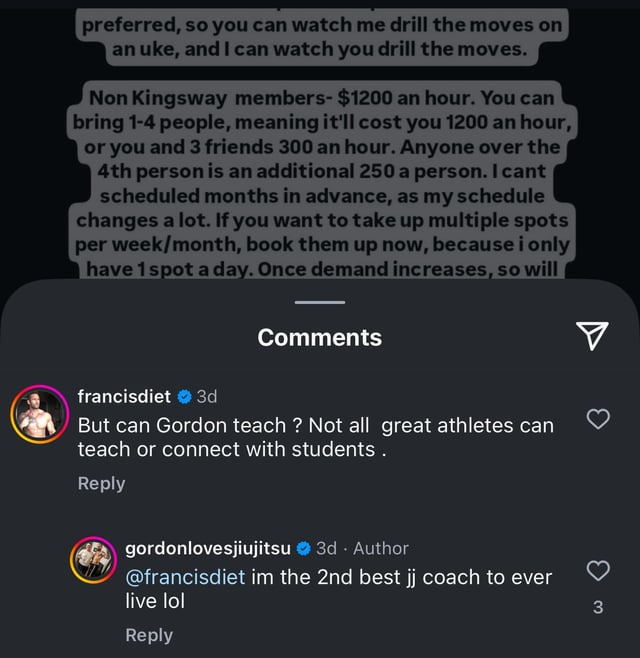Open gordonlovesjiujitsu's profile avatar
The width and height of the screenshot is (640, 658).
(x=94, y=561)
